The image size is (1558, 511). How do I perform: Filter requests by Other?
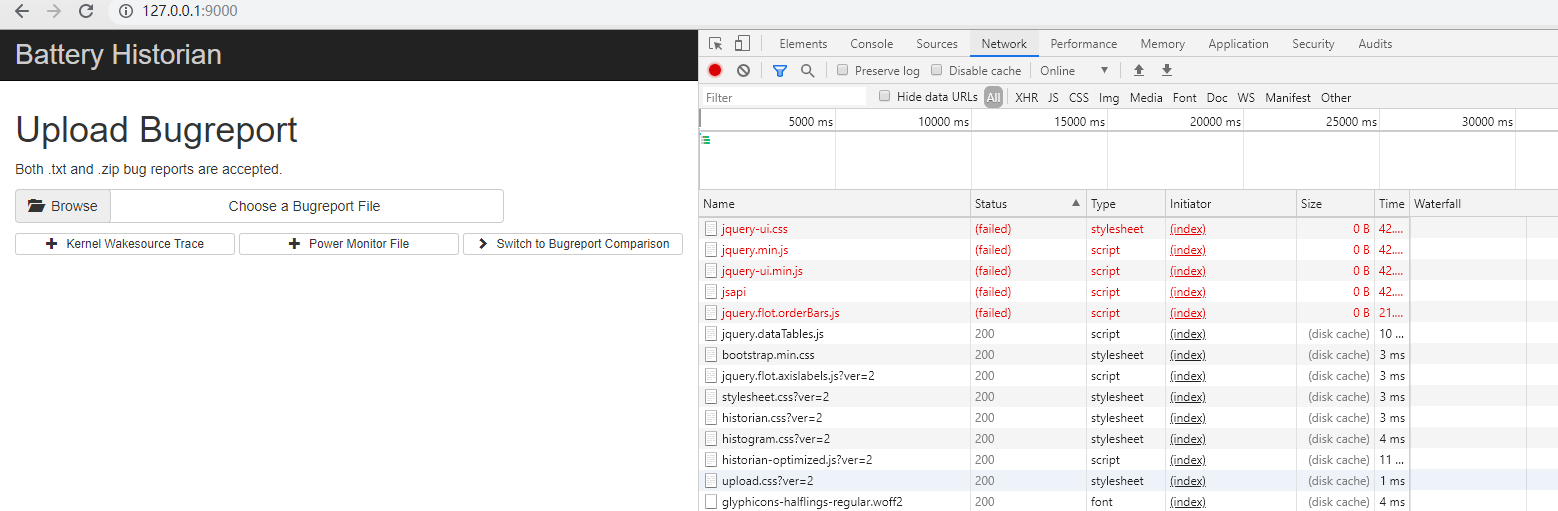pyautogui.click(x=1336, y=98)
